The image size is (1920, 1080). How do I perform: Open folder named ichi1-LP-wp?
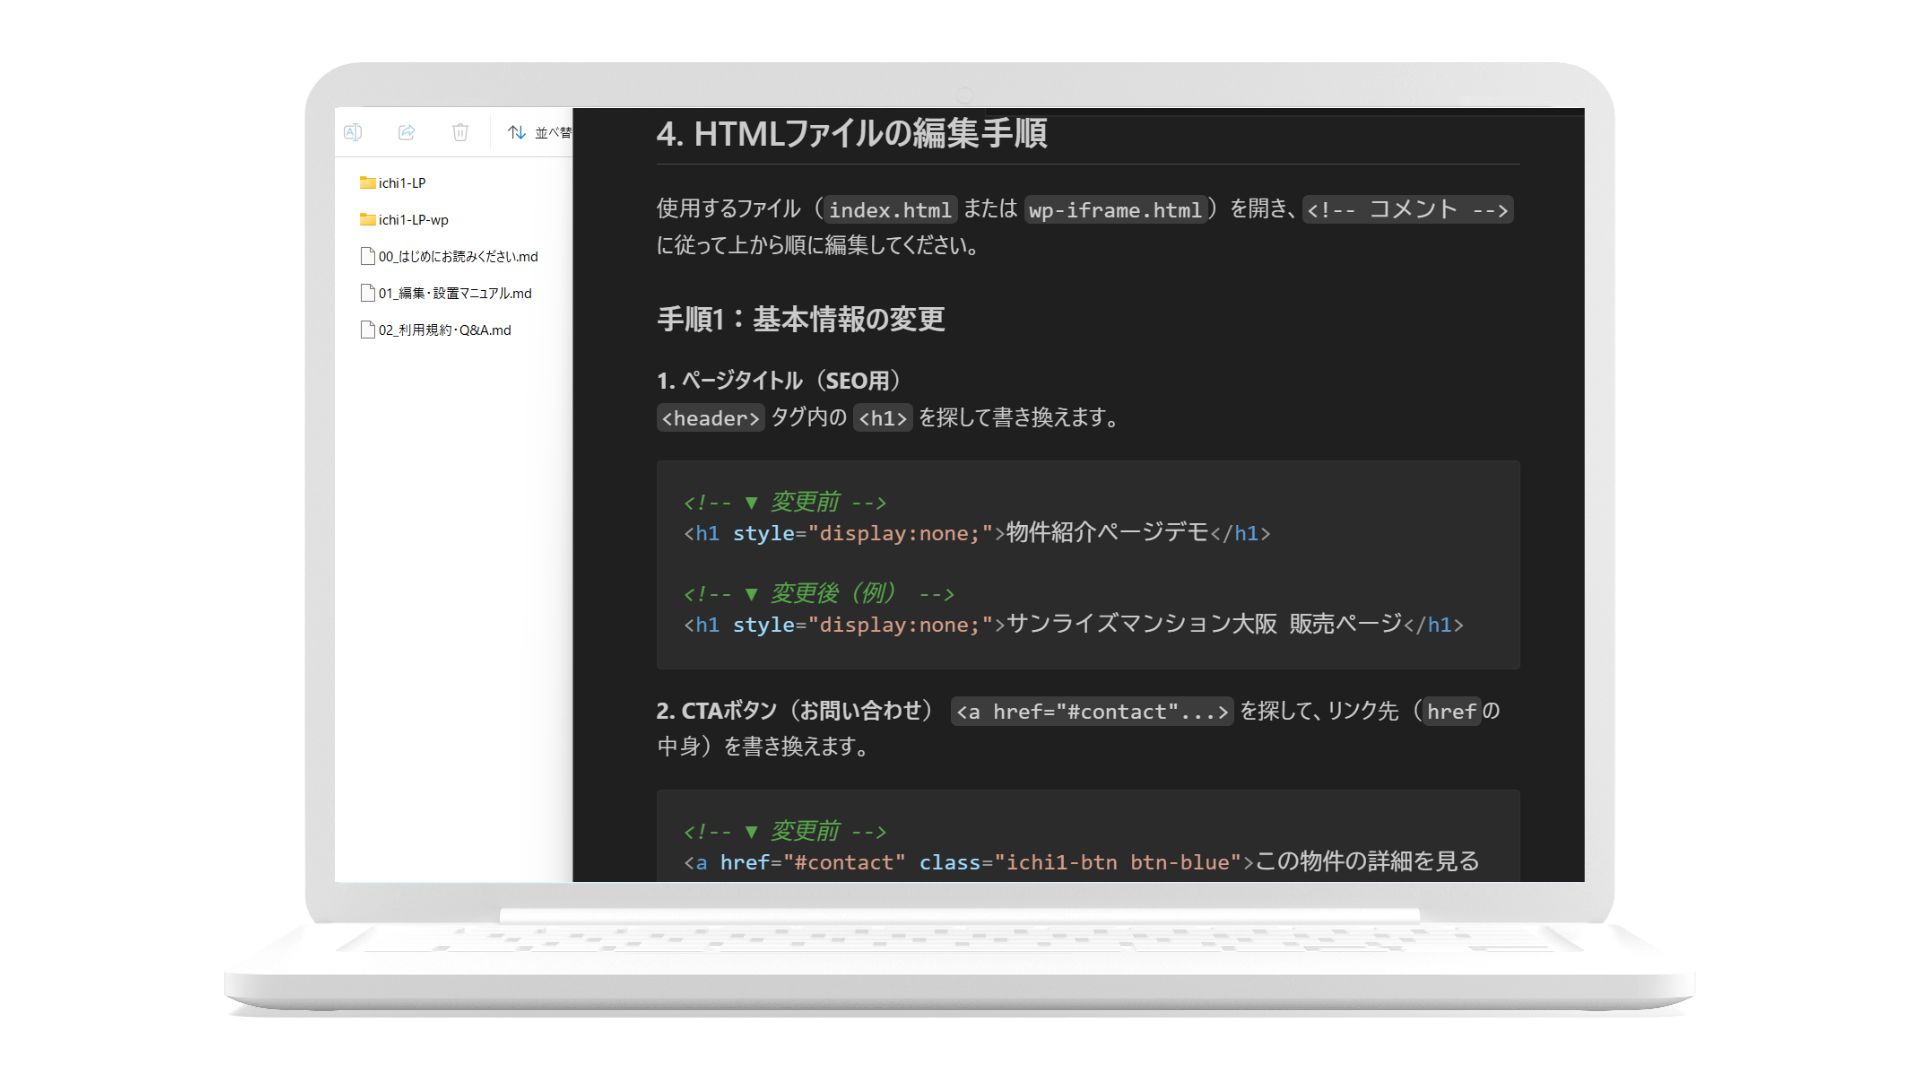point(413,220)
